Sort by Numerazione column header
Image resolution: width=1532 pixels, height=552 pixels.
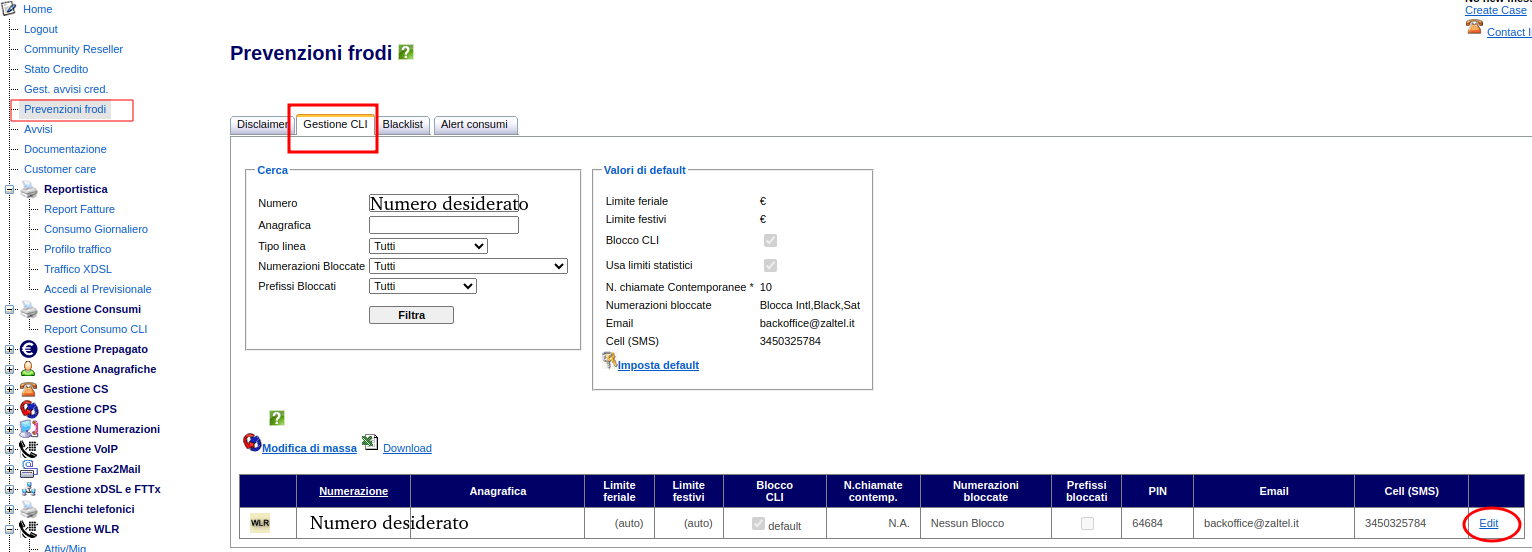tap(353, 491)
